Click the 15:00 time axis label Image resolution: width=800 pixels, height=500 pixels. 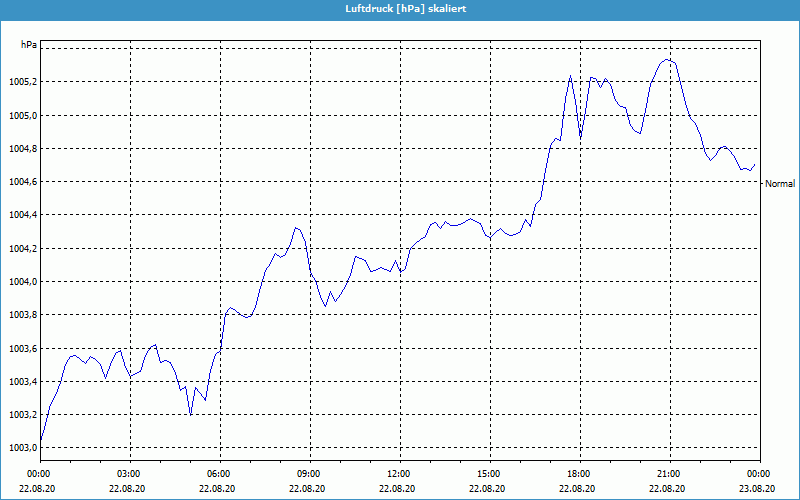point(489,473)
